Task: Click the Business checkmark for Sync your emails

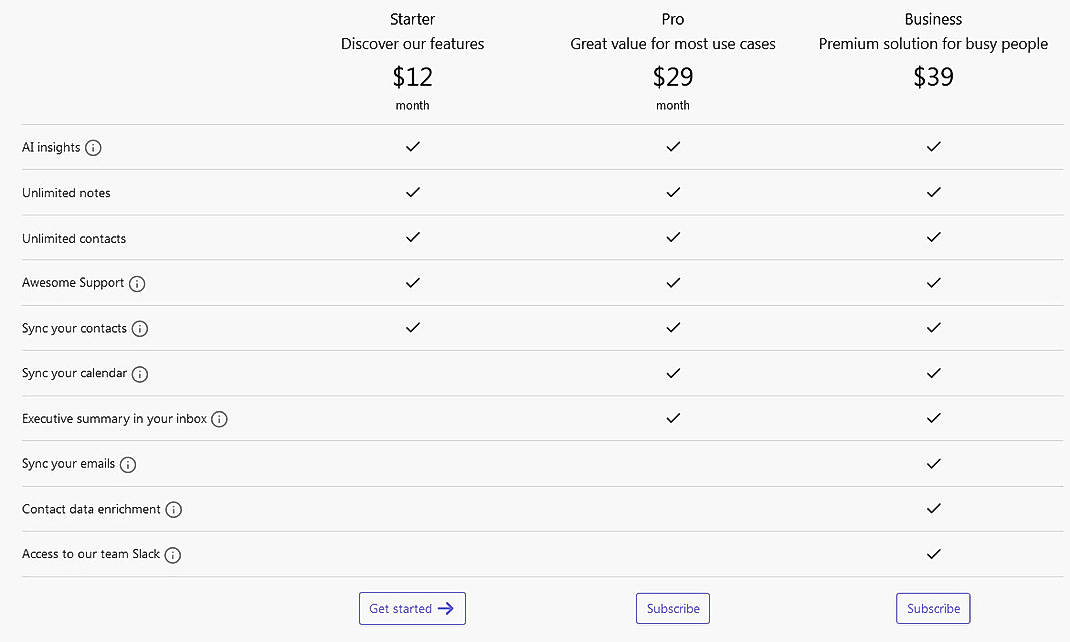Action: click(x=933, y=463)
